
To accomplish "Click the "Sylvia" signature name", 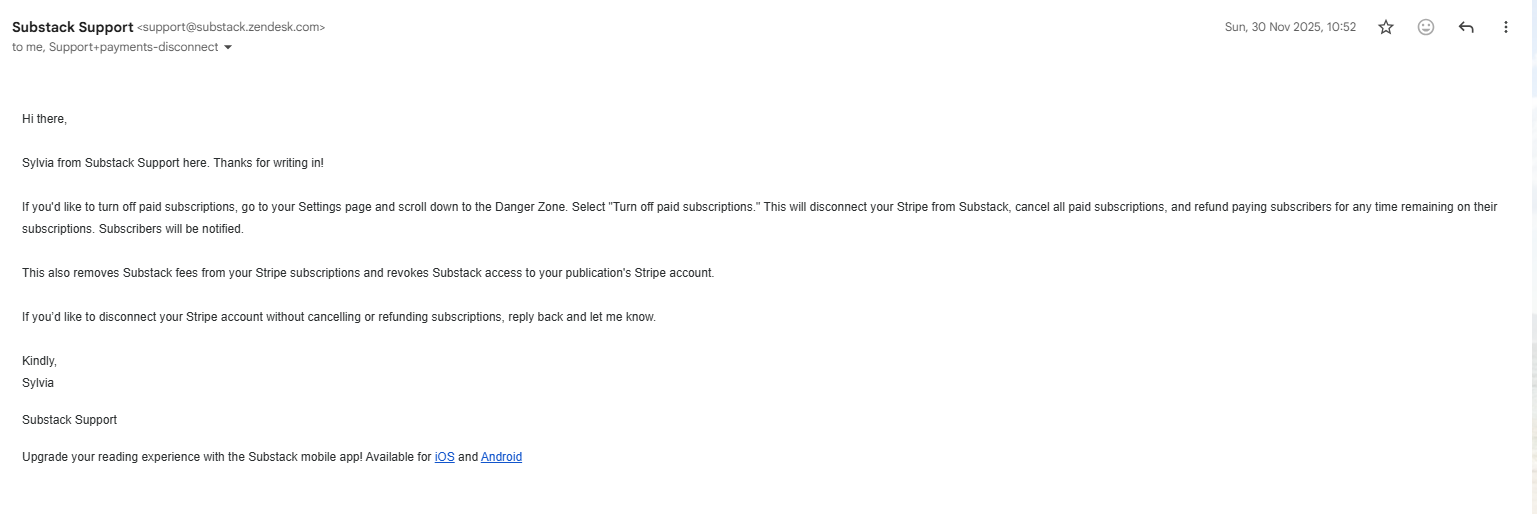I will tap(38, 383).
